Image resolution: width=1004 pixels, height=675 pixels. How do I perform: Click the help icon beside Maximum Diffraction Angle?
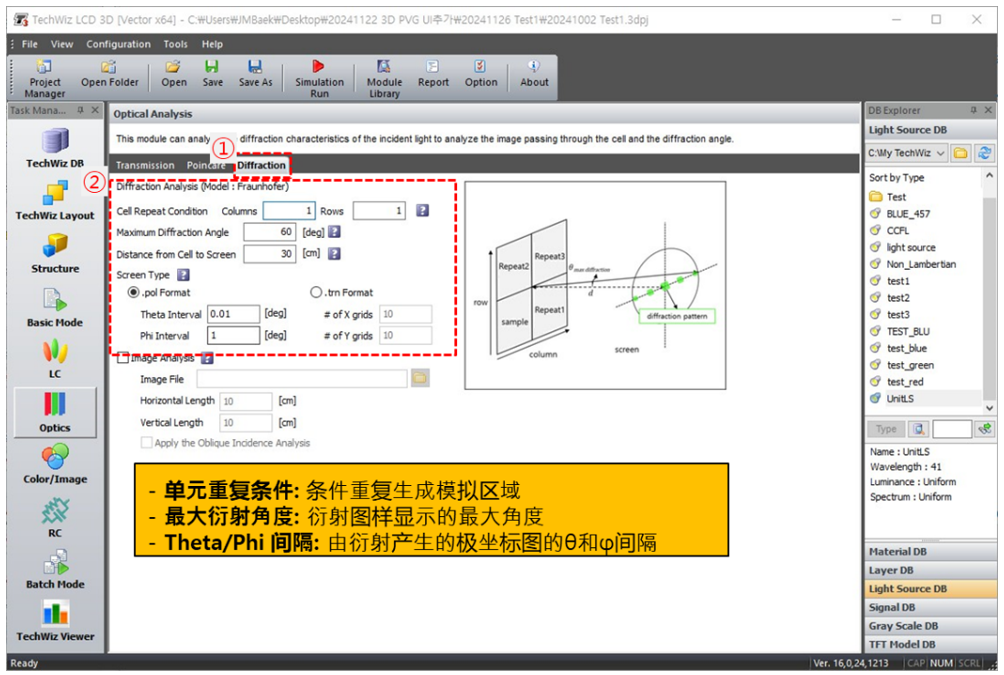tap(335, 232)
